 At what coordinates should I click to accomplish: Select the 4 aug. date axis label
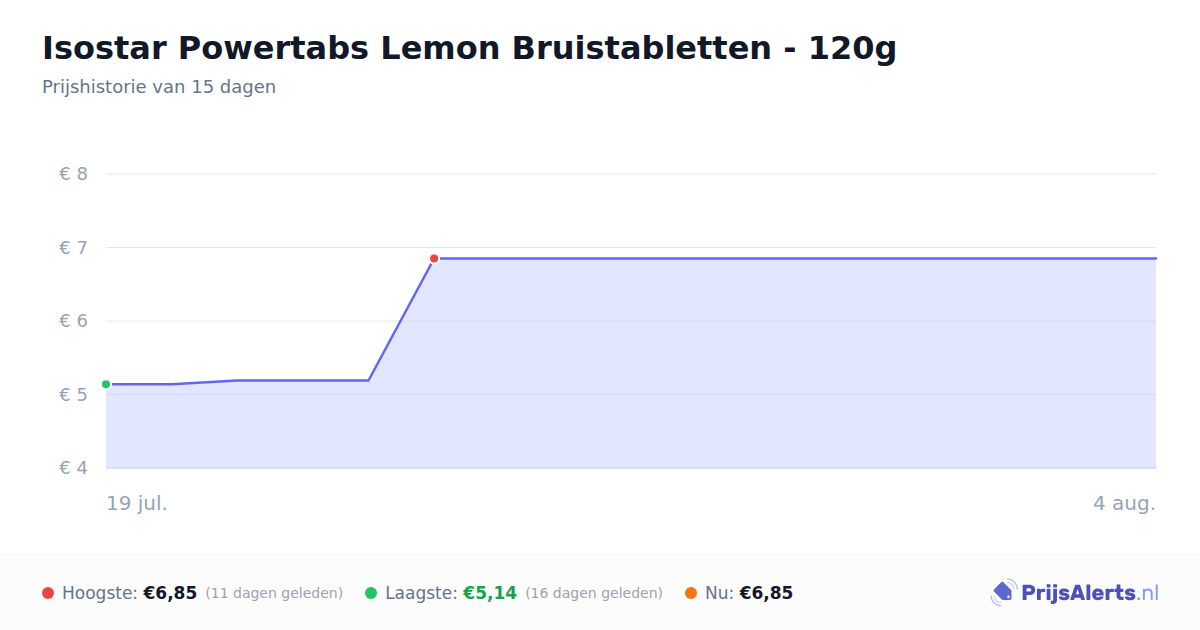click(x=1124, y=503)
